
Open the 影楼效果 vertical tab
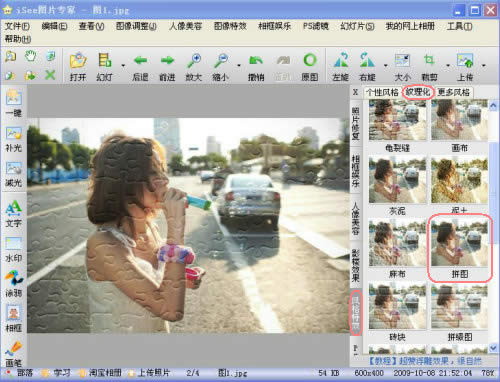(x=356, y=265)
